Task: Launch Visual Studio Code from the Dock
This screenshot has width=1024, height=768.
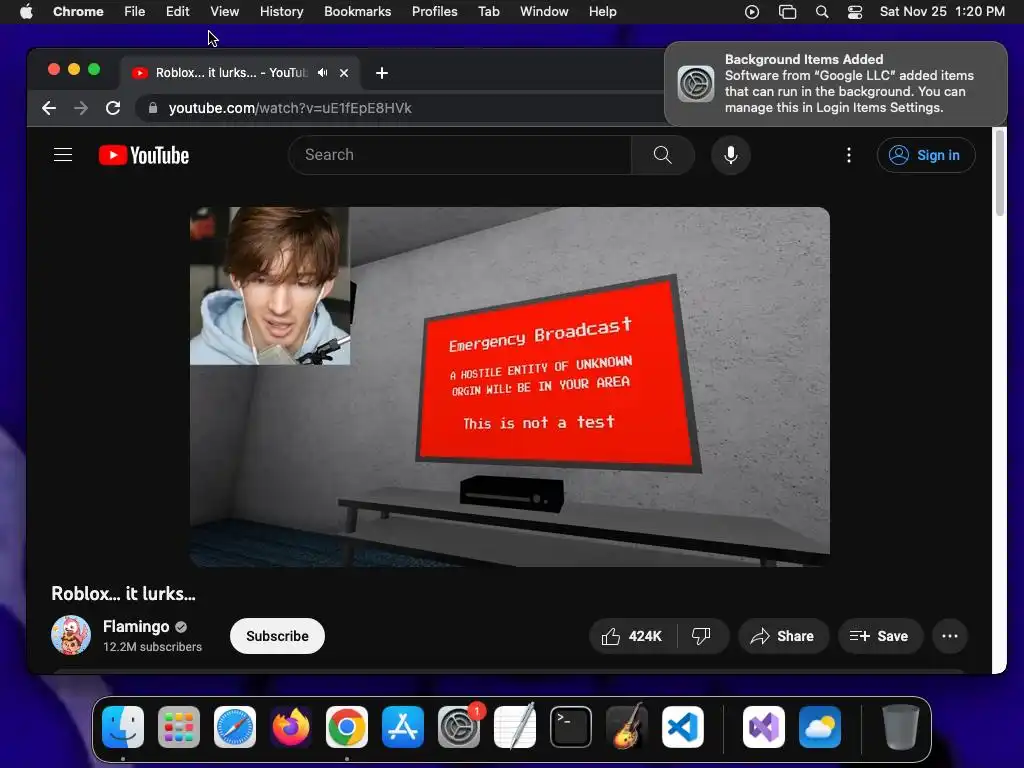Action: point(683,727)
